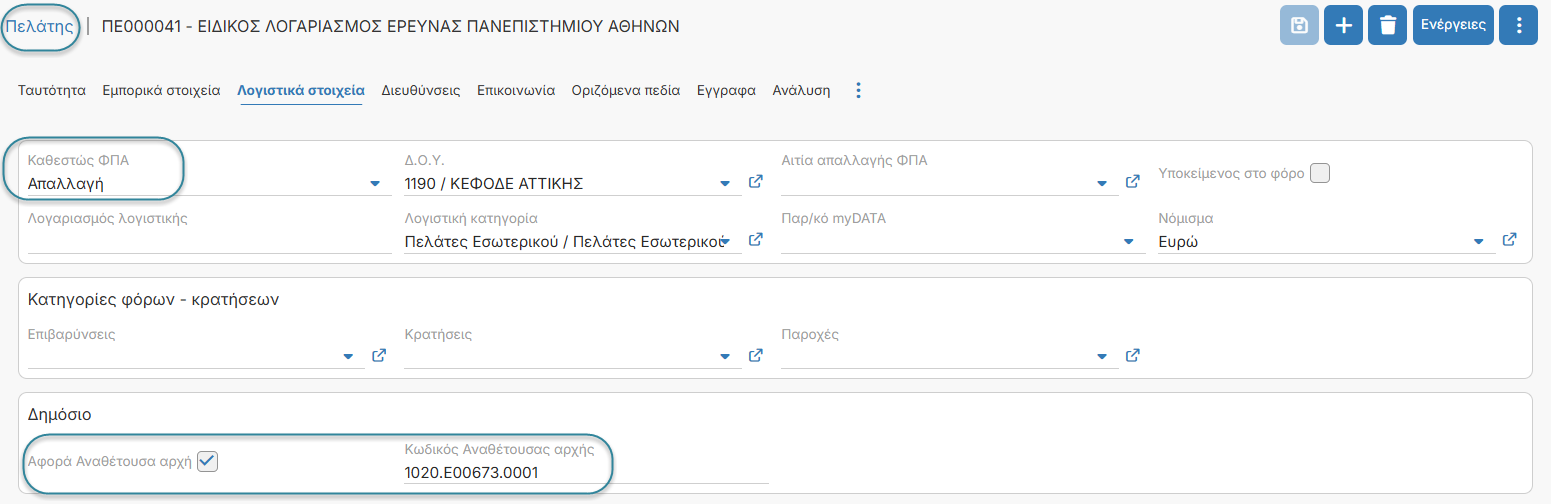Open the Παροχές external link icon
The width and height of the screenshot is (1551, 504).
coord(1133,355)
